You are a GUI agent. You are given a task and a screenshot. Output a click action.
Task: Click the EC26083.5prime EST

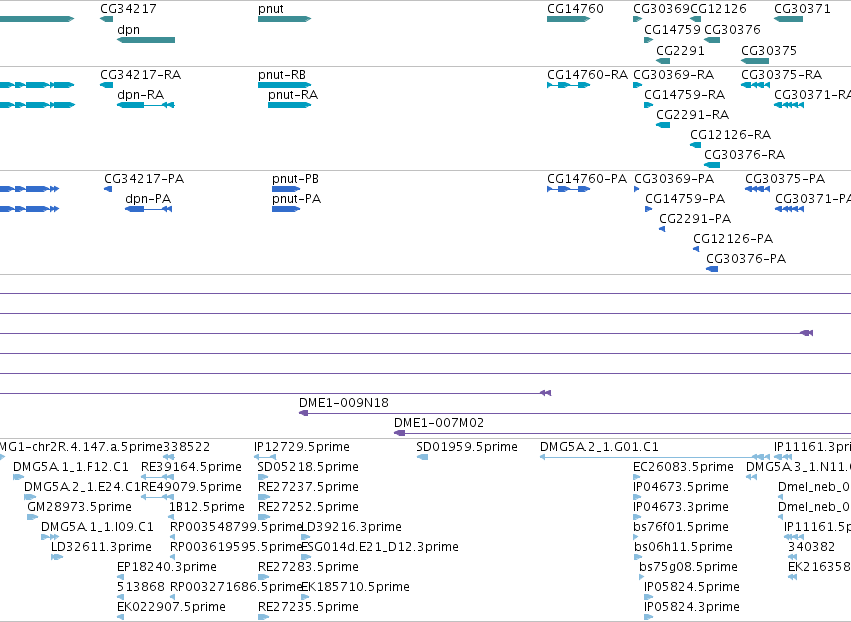[x=637, y=477]
